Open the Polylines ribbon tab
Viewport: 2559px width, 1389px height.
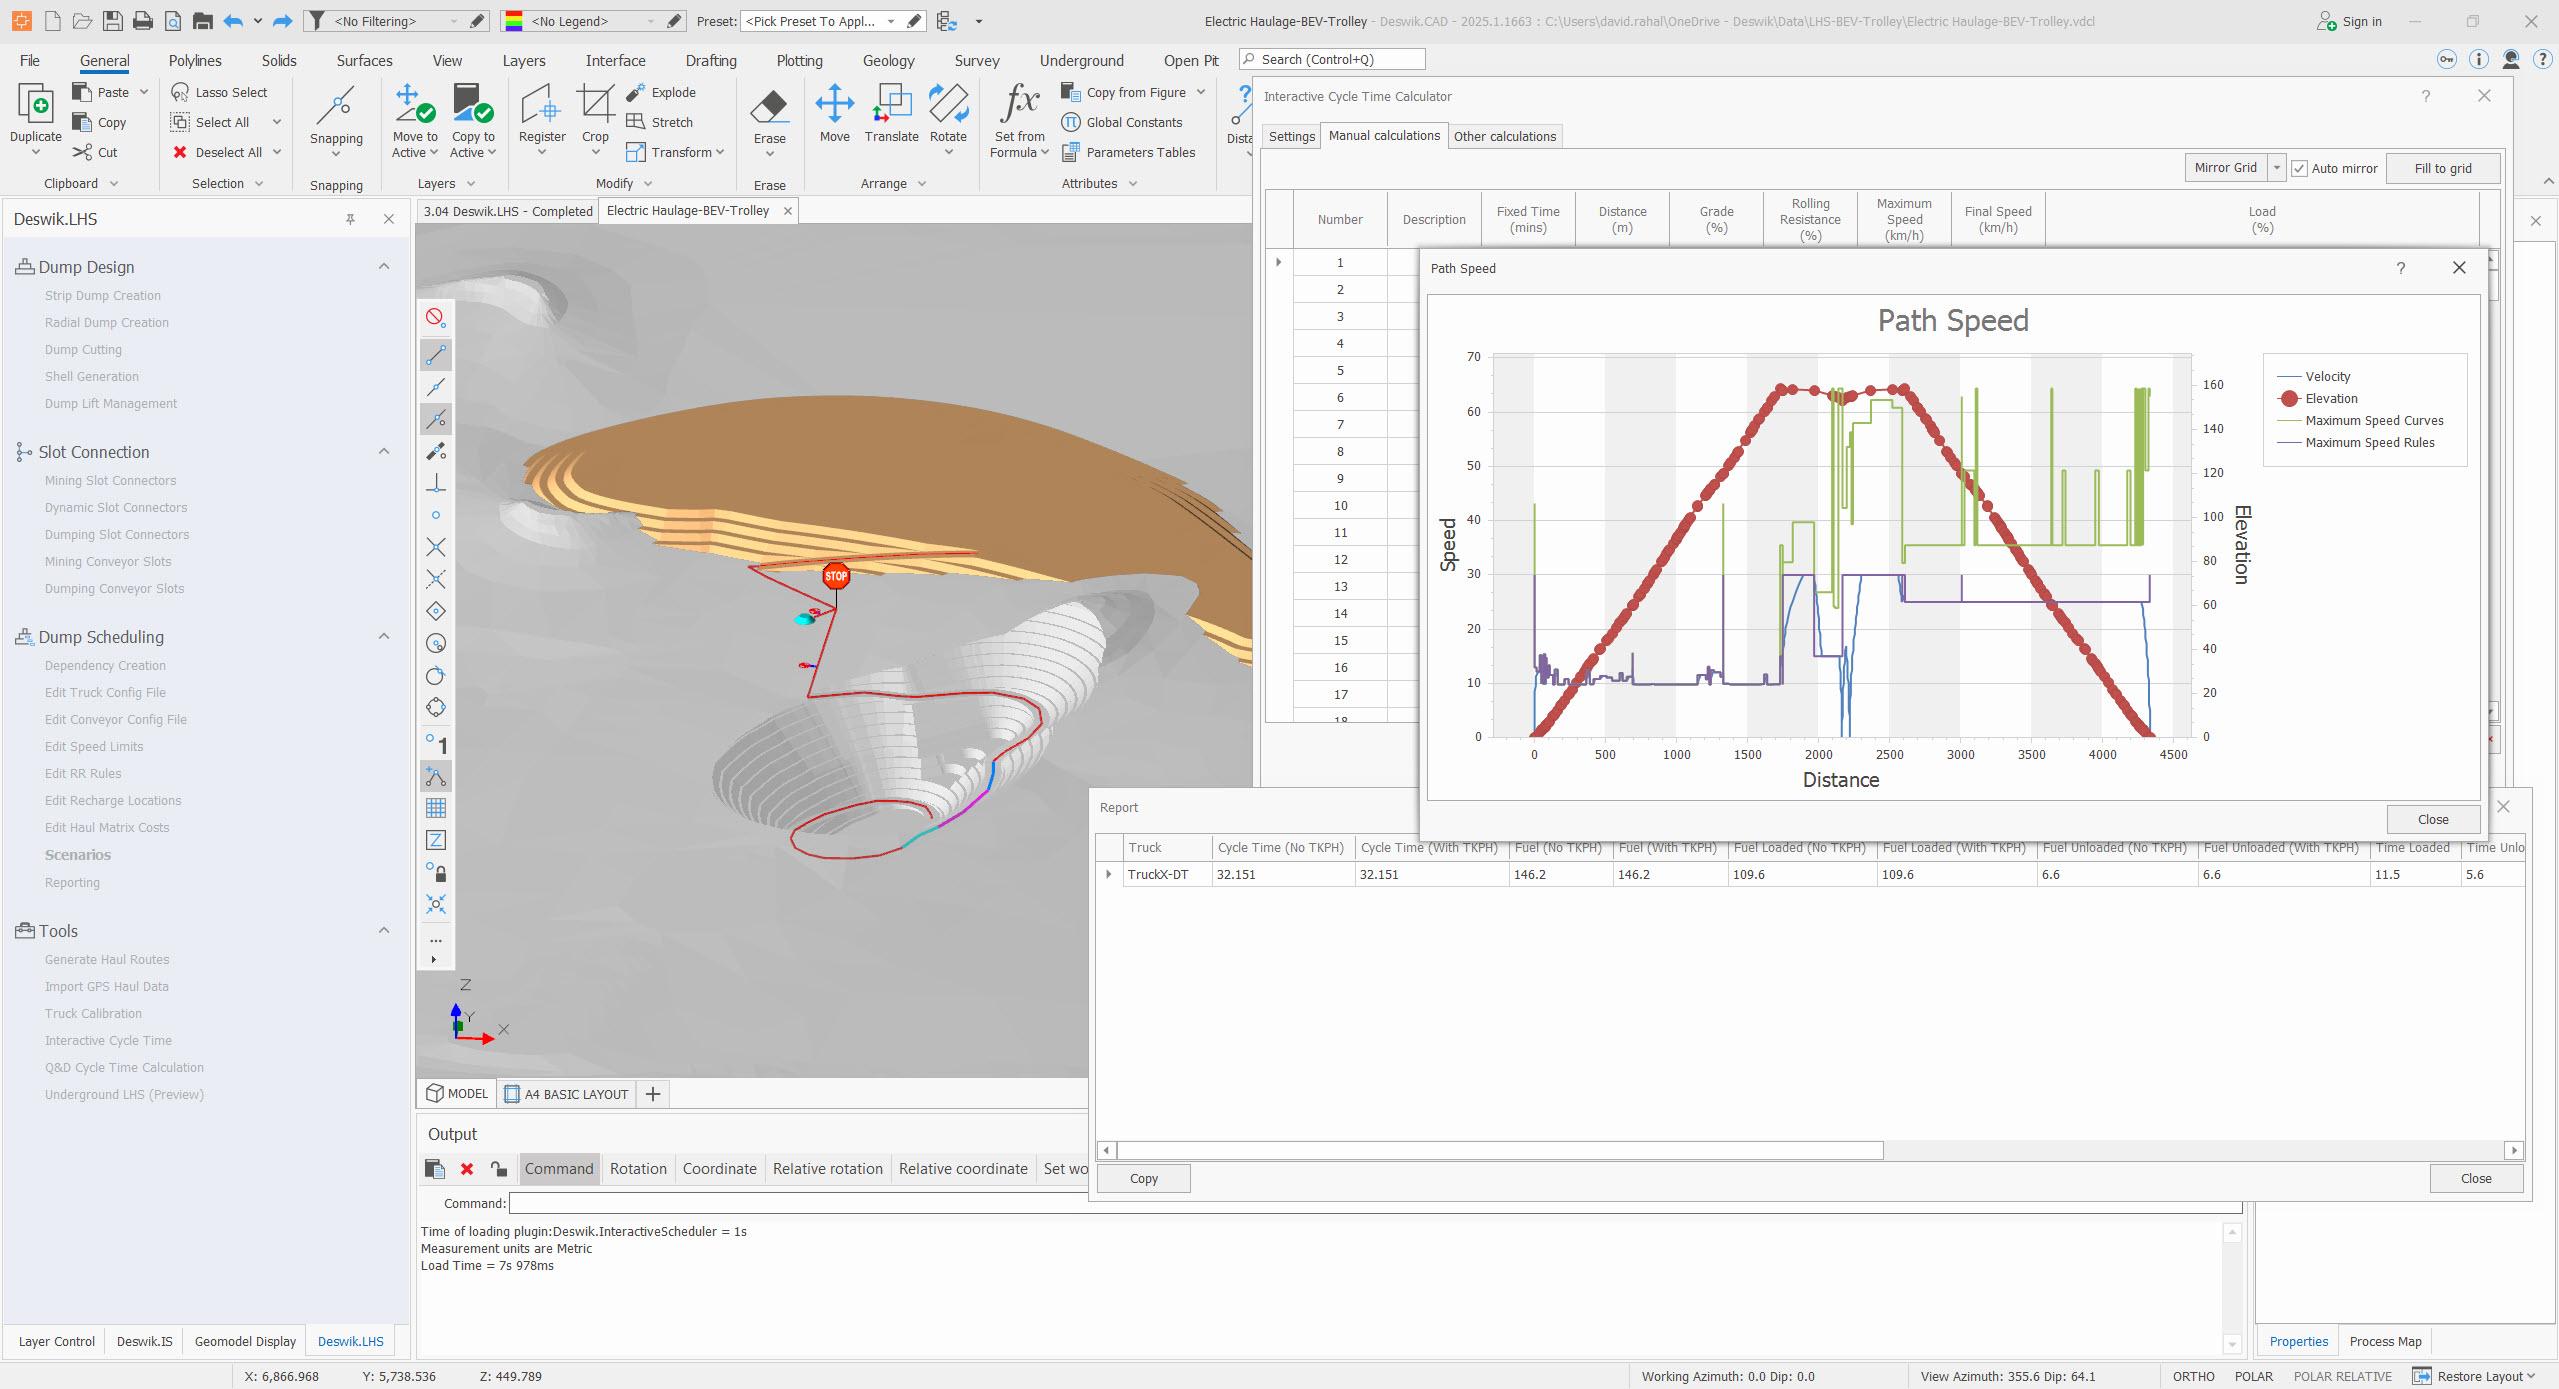(x=195, y=60)
